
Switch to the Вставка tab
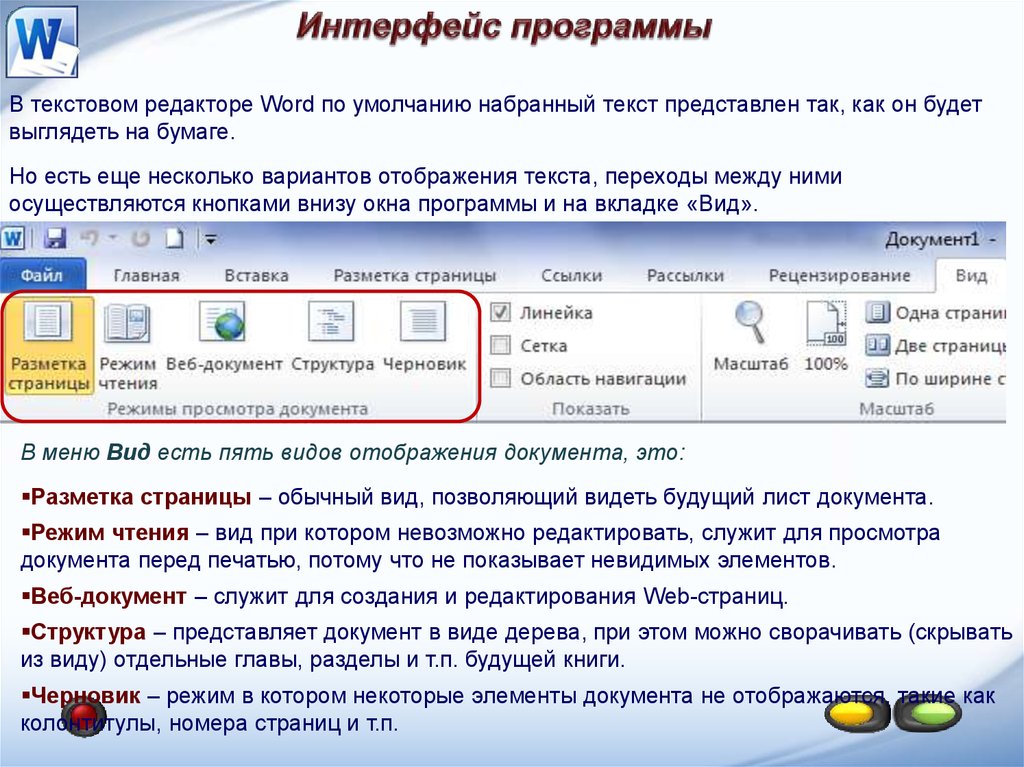(x=256, y=276)
